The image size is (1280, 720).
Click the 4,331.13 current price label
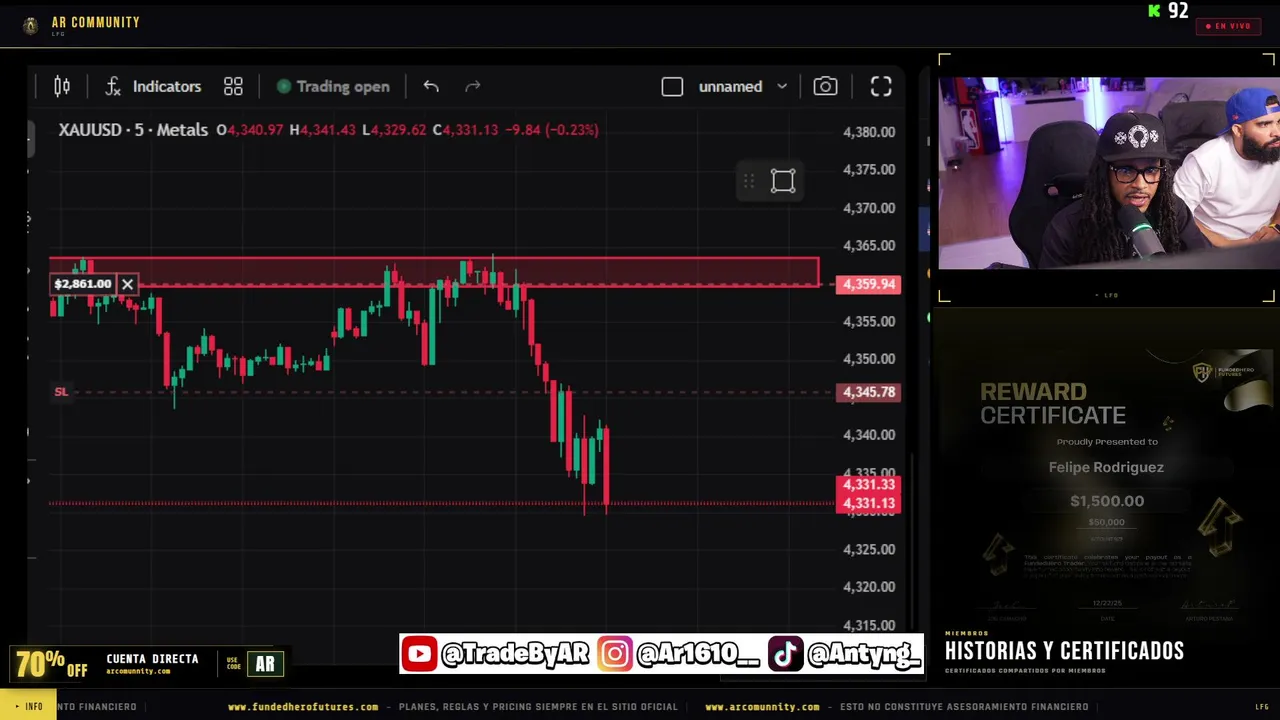coord(869,504)
